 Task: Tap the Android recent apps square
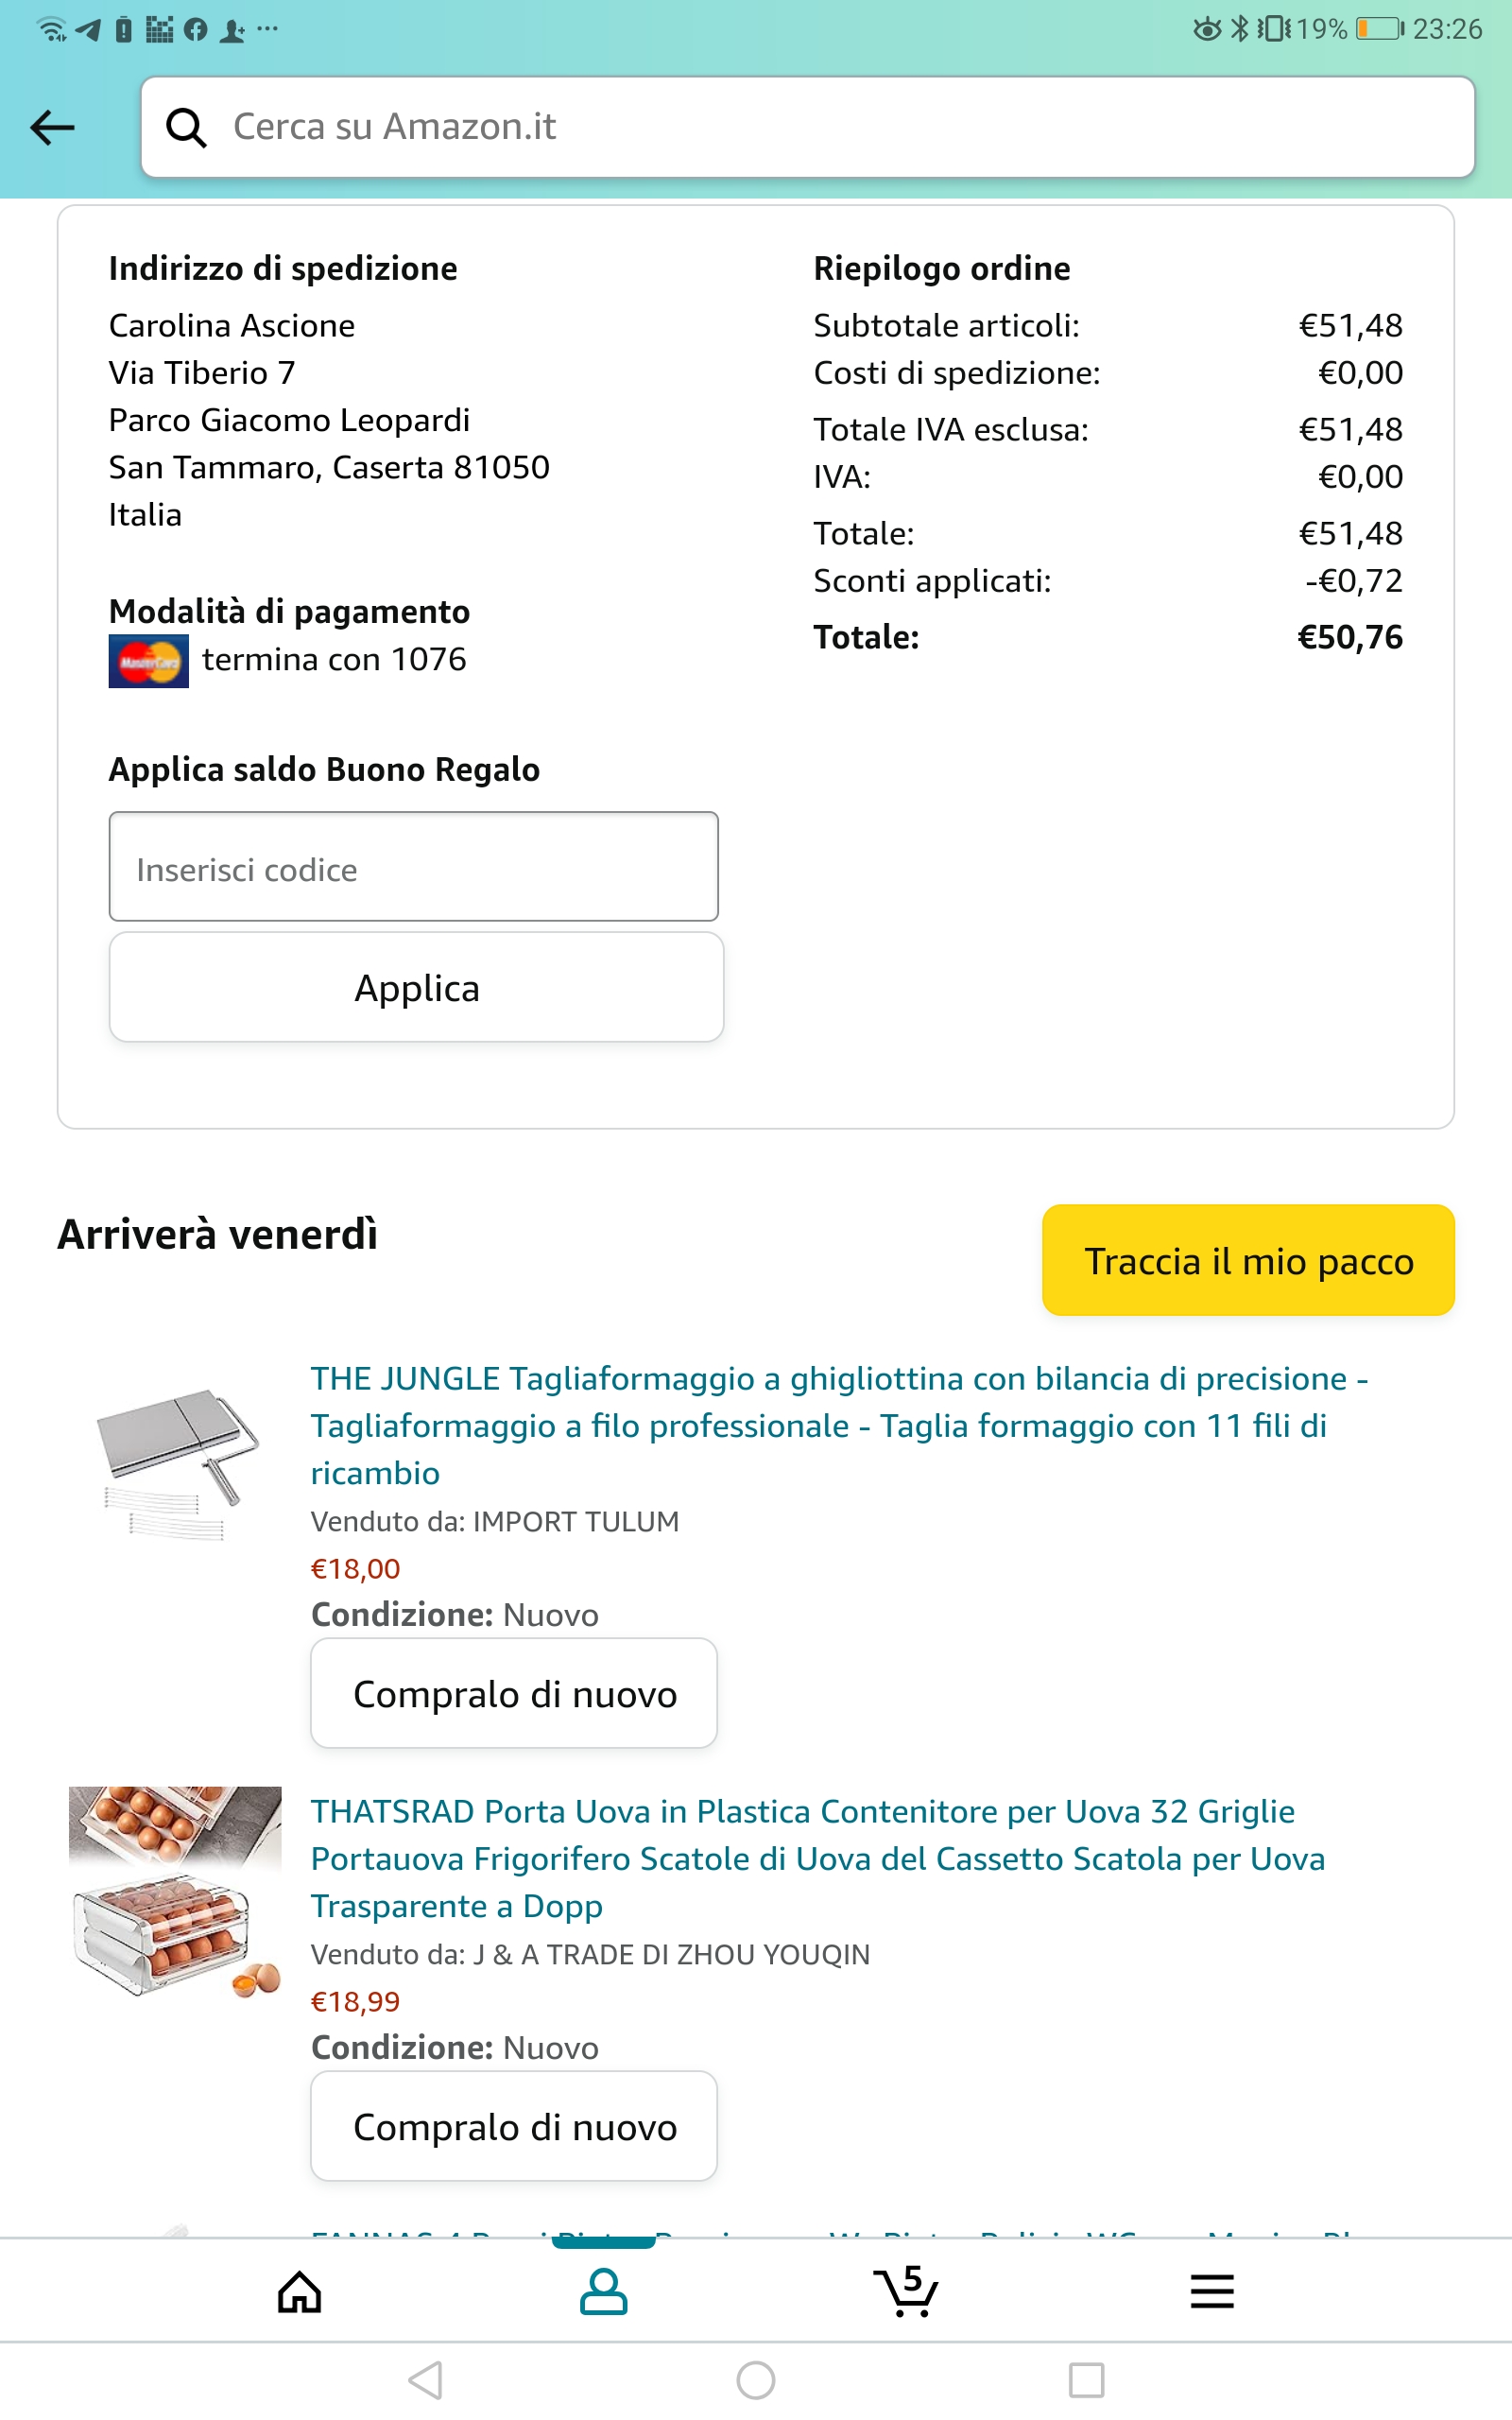[1086, 2380]
